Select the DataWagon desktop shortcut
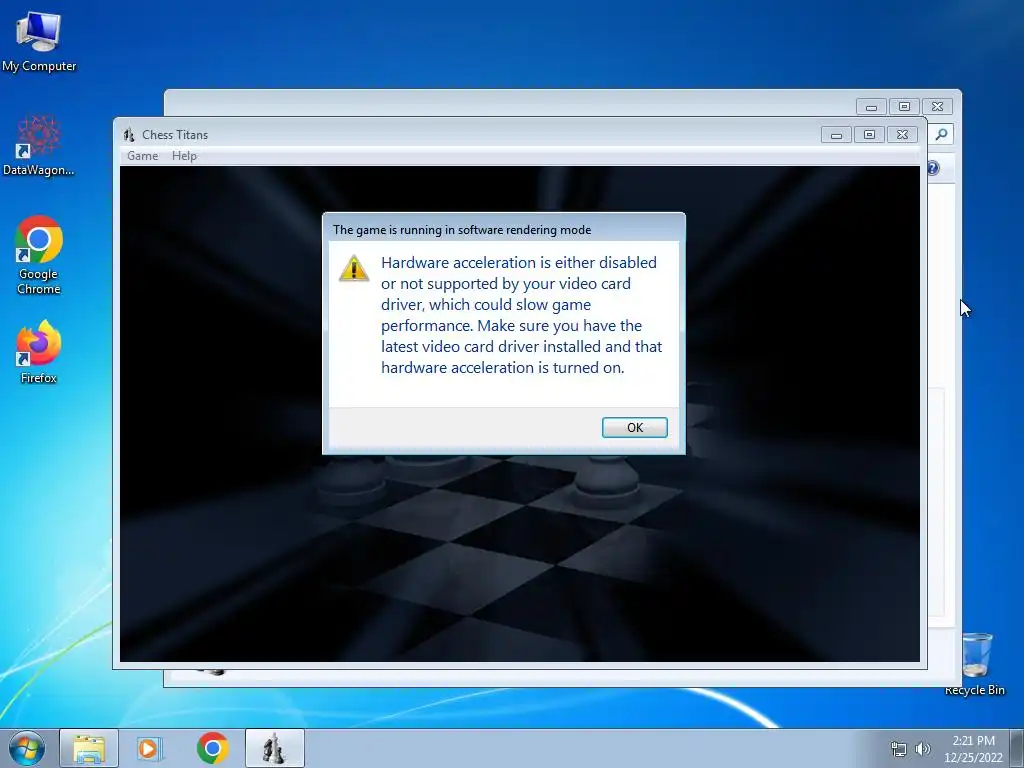Screen dimensions: 1024x768 tap(39, 145)
